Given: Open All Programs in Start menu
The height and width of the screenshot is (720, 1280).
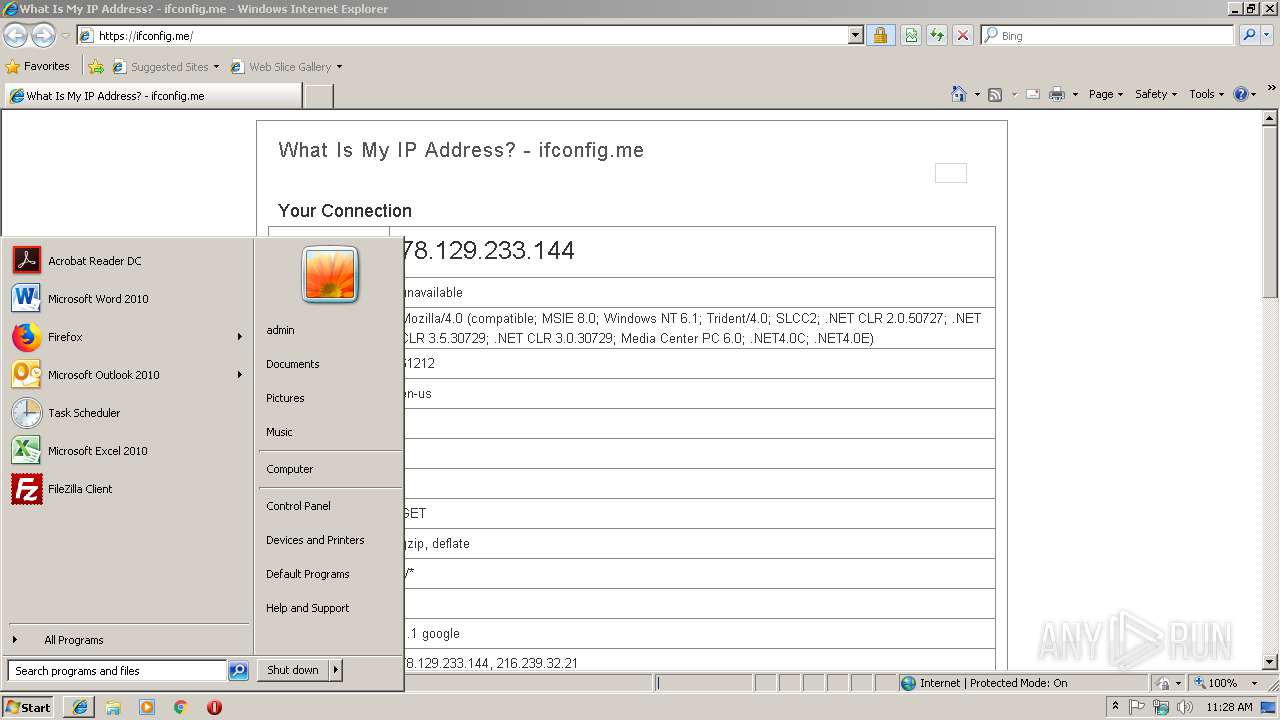Looking at the screenshot, I should click(126, 640).
